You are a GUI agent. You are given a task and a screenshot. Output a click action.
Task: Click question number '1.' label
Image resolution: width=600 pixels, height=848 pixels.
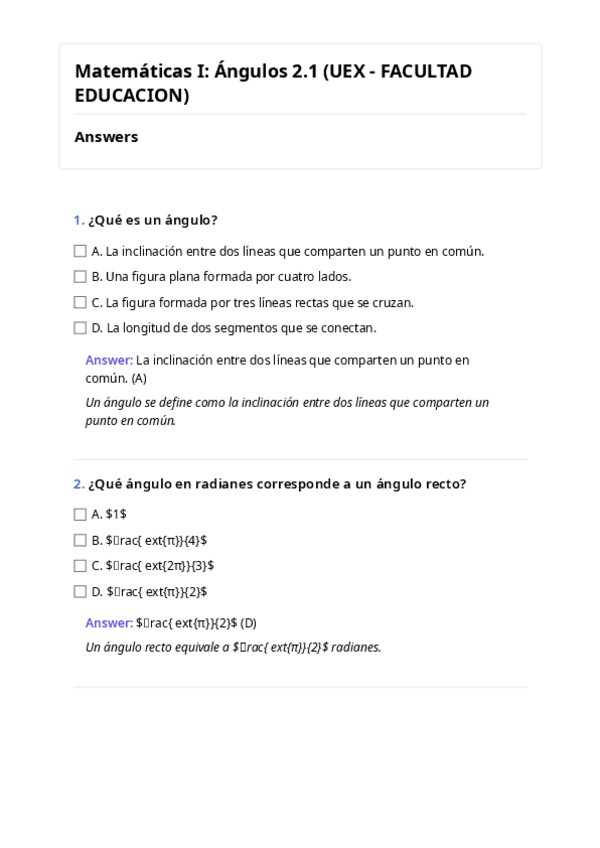click(x=79, y=220)
